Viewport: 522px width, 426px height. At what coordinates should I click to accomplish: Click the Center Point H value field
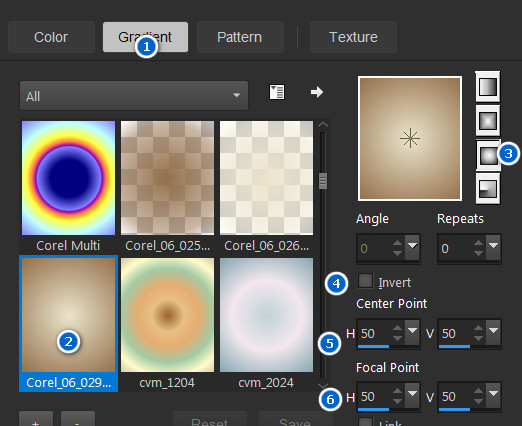(x=374, y=333)
